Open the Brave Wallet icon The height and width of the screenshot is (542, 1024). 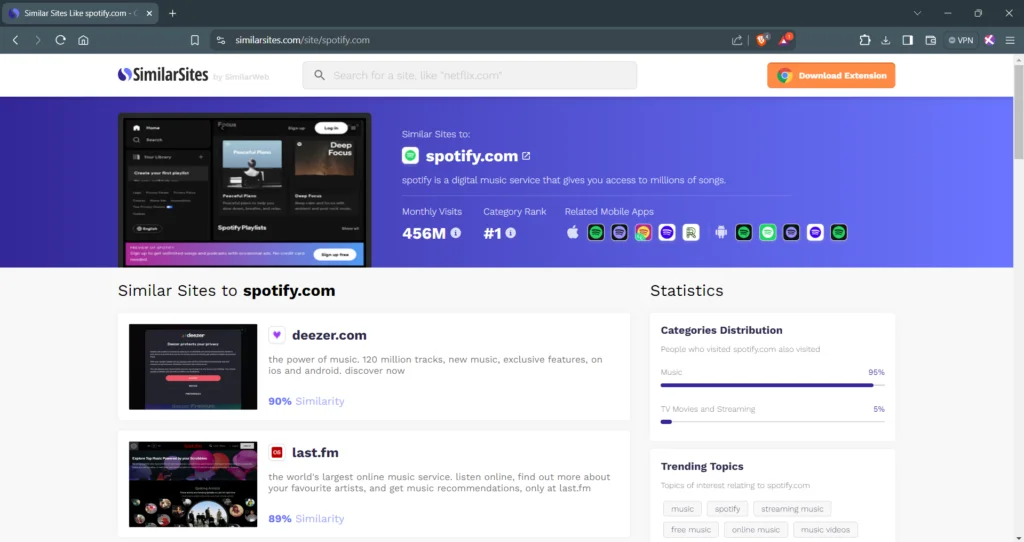click(x=931, y=40)
